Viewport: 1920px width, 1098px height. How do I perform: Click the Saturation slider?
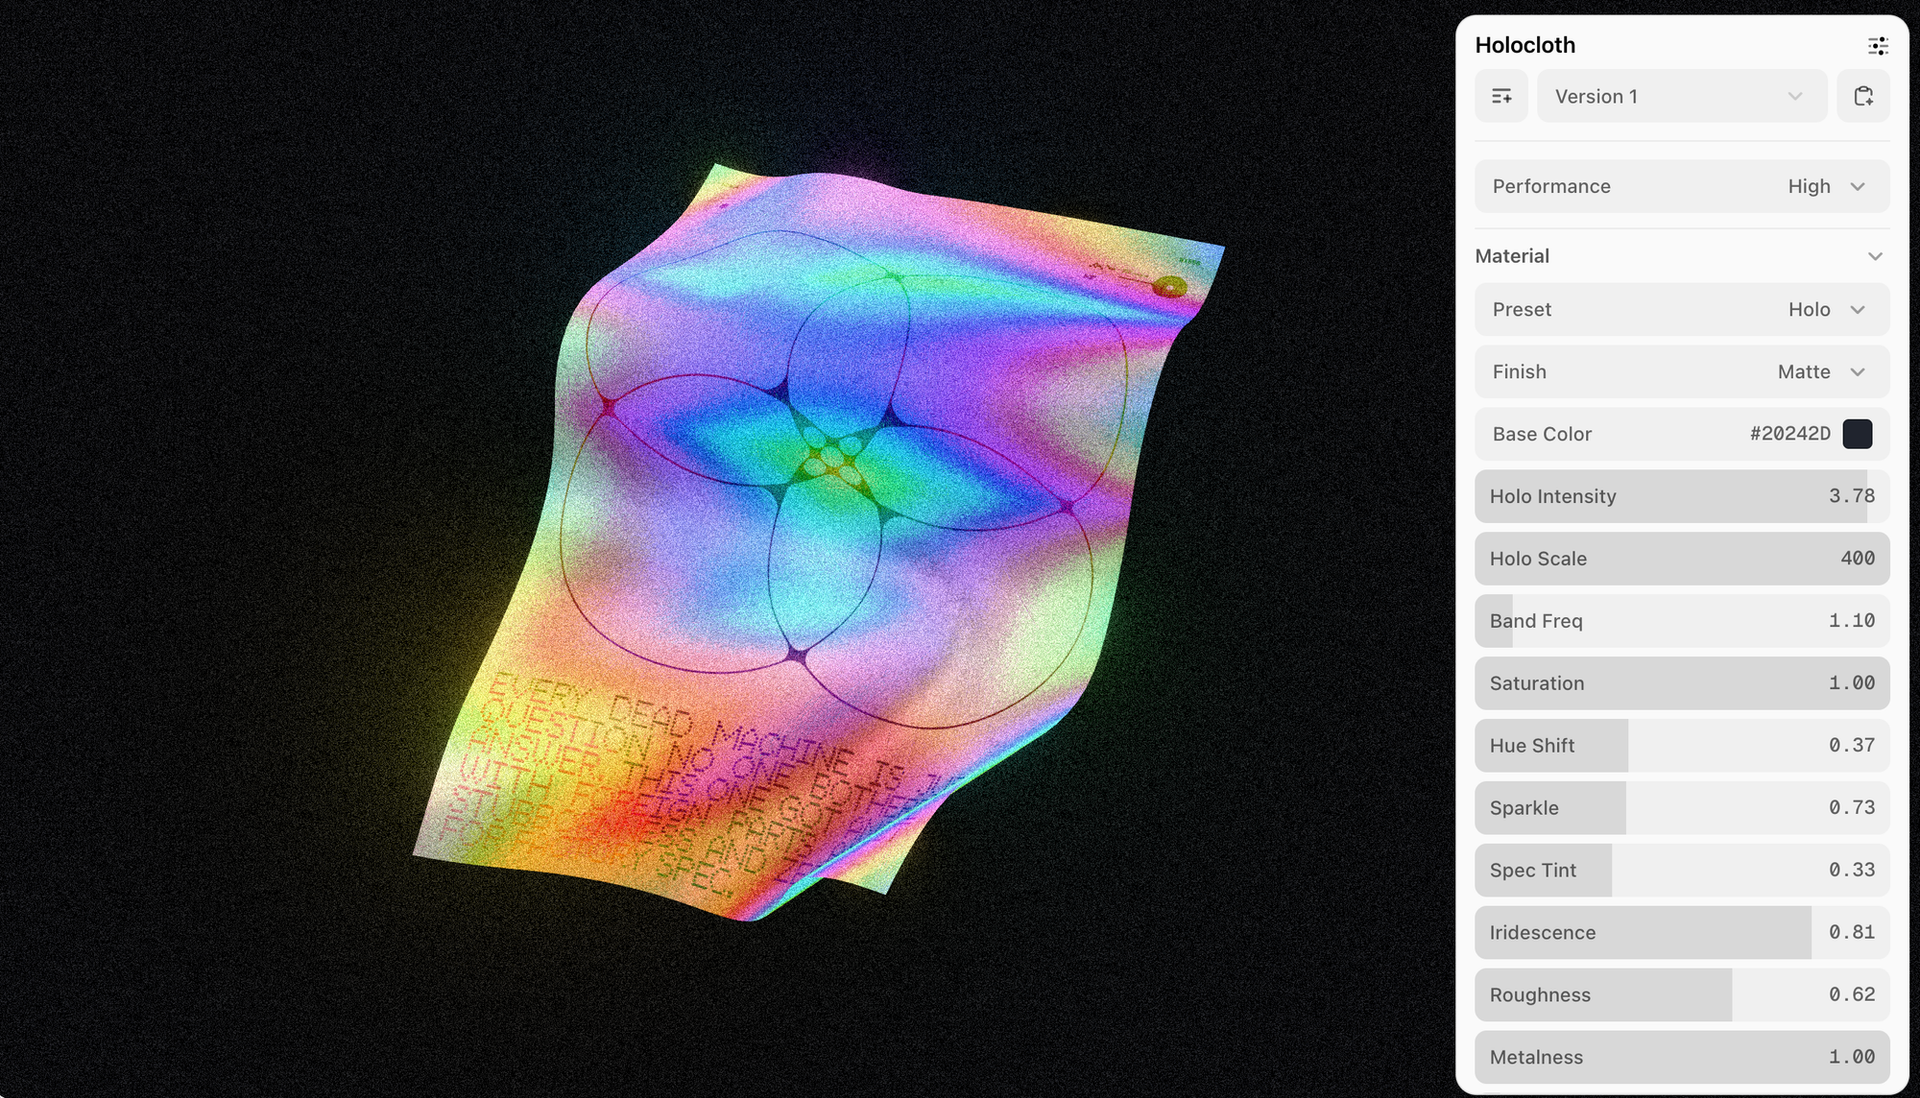point(1682,683)
